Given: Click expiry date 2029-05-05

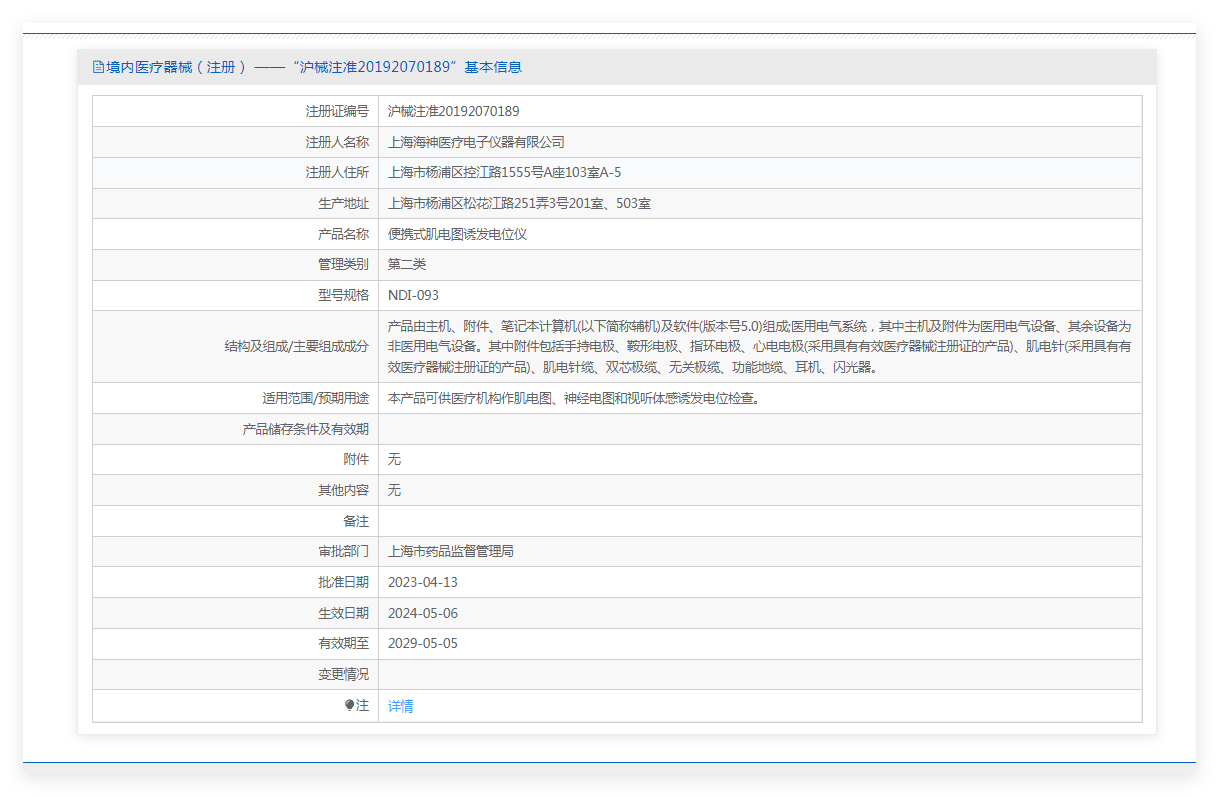Looking at the screenshot, I should pos(423,643).
